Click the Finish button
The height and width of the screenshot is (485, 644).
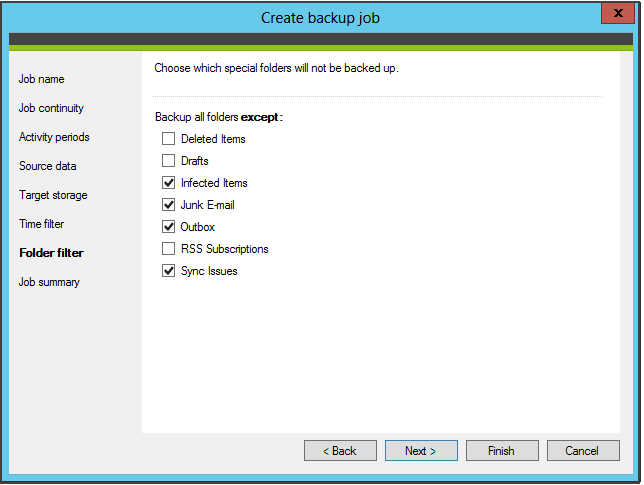[502, 451]
